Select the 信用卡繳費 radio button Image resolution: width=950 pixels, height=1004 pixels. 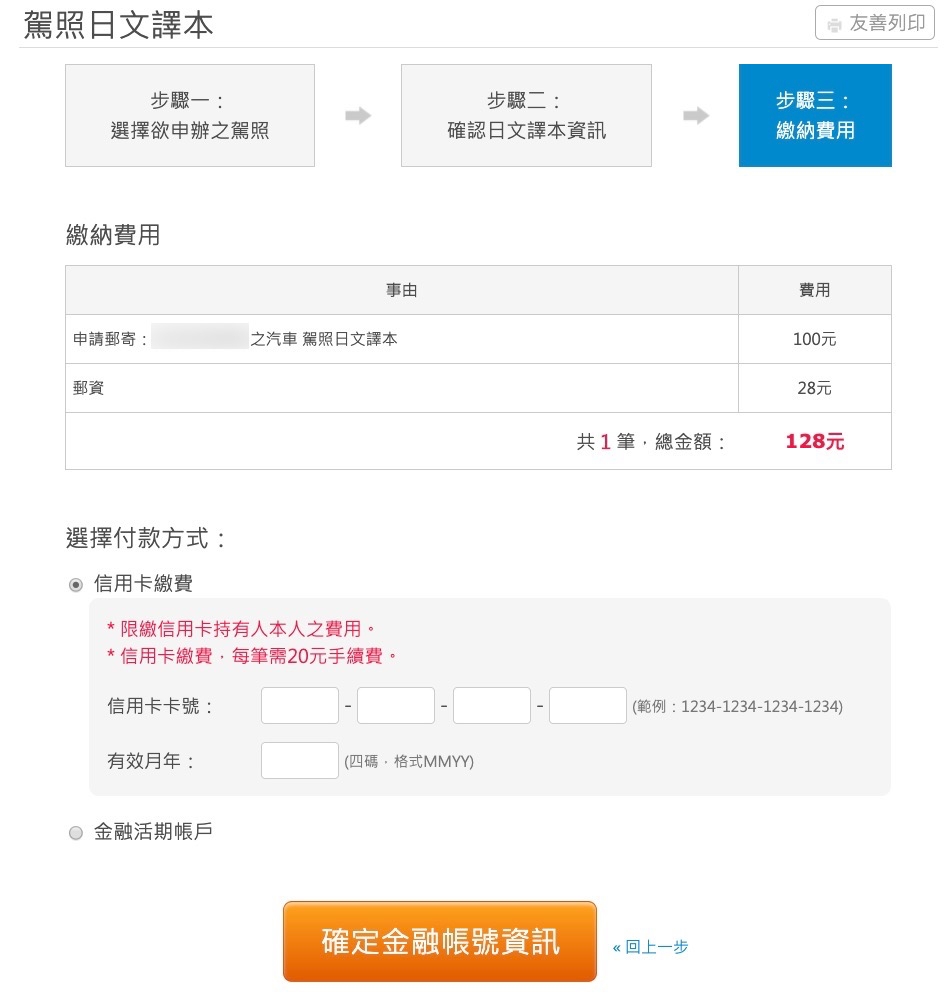pos(76,585)
